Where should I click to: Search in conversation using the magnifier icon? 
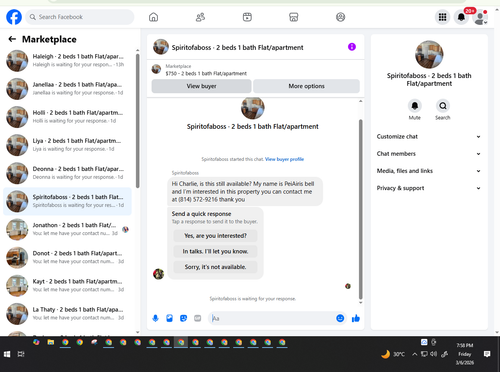pos(443,106)
